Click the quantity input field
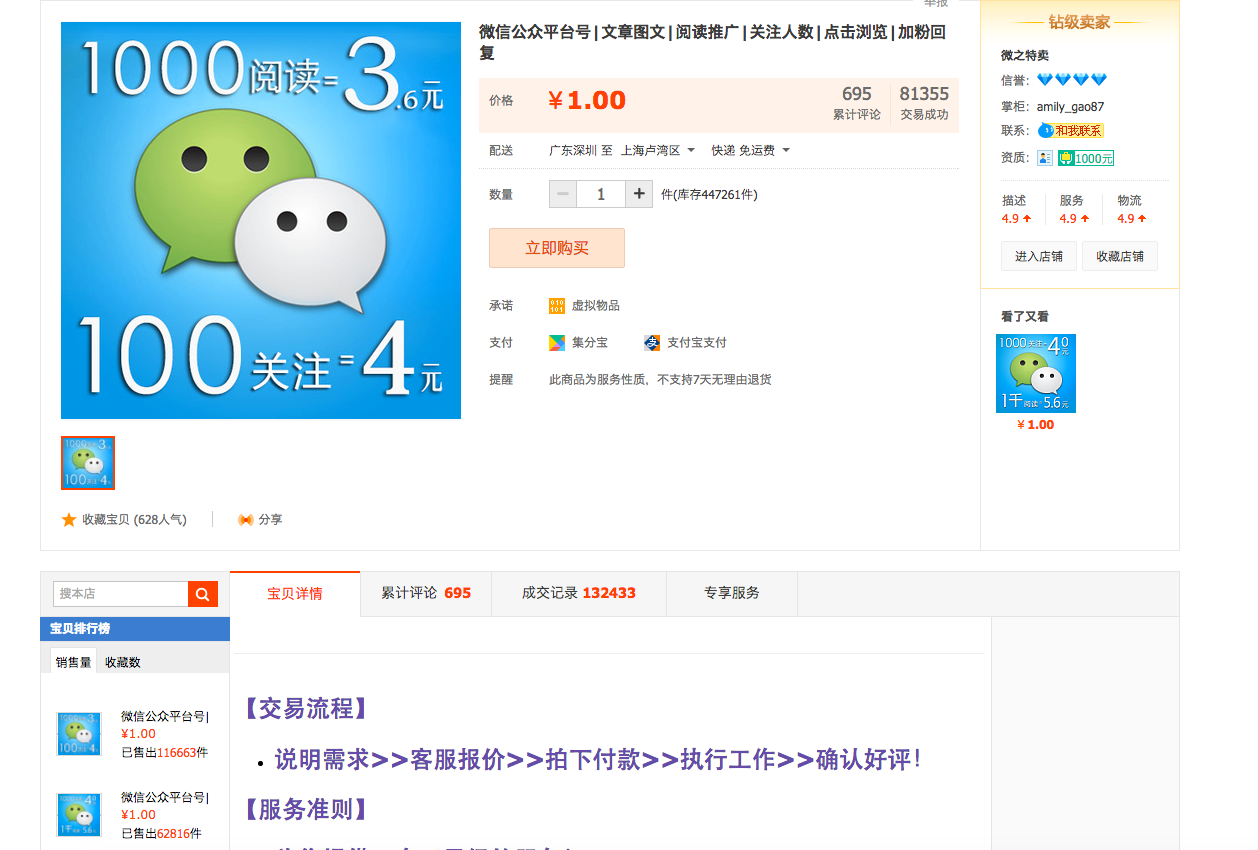This screenshot has width=1258, height=850. tap(601, 194)
